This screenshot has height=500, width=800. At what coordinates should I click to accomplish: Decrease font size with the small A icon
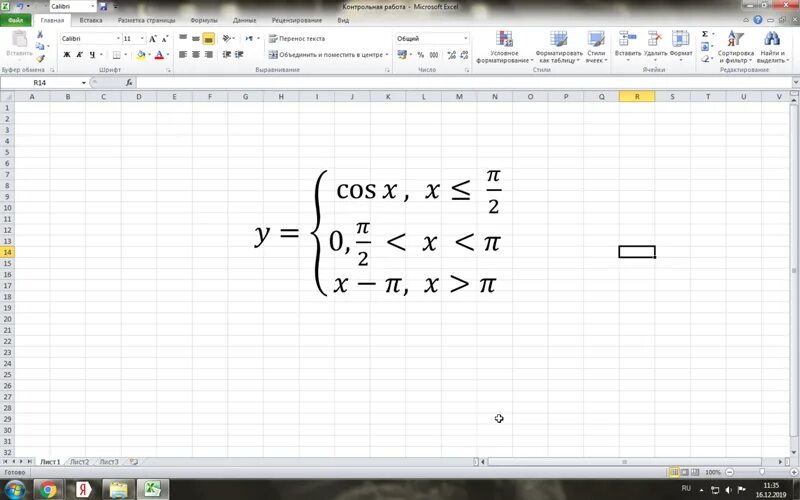point(165,39)
